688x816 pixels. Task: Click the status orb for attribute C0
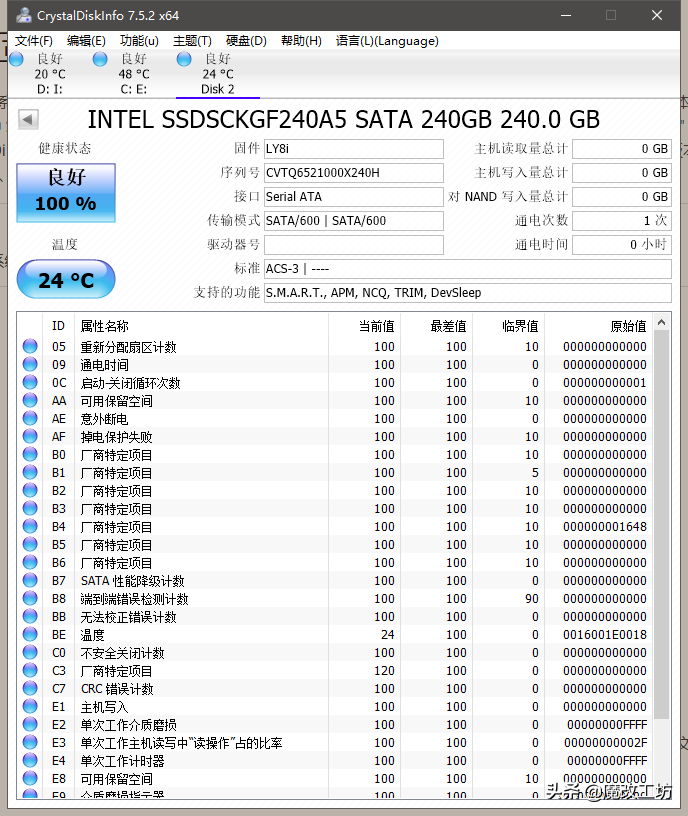[30, 652]
